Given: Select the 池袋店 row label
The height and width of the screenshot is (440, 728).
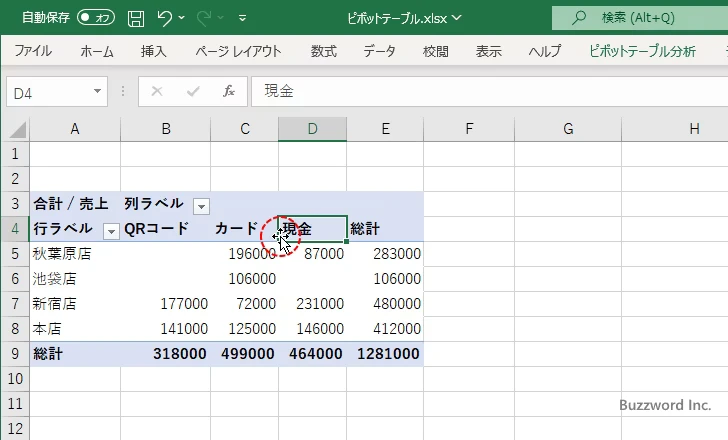Looking at the screenshot, I should [75, 279].
